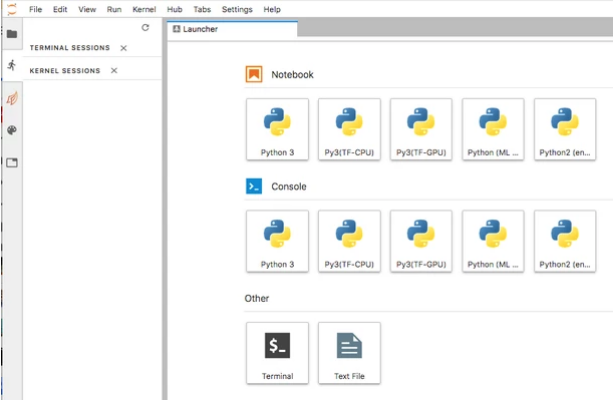Select the Launcher tab
Viewport: 614px width, 400px height.
click(233, 29)
